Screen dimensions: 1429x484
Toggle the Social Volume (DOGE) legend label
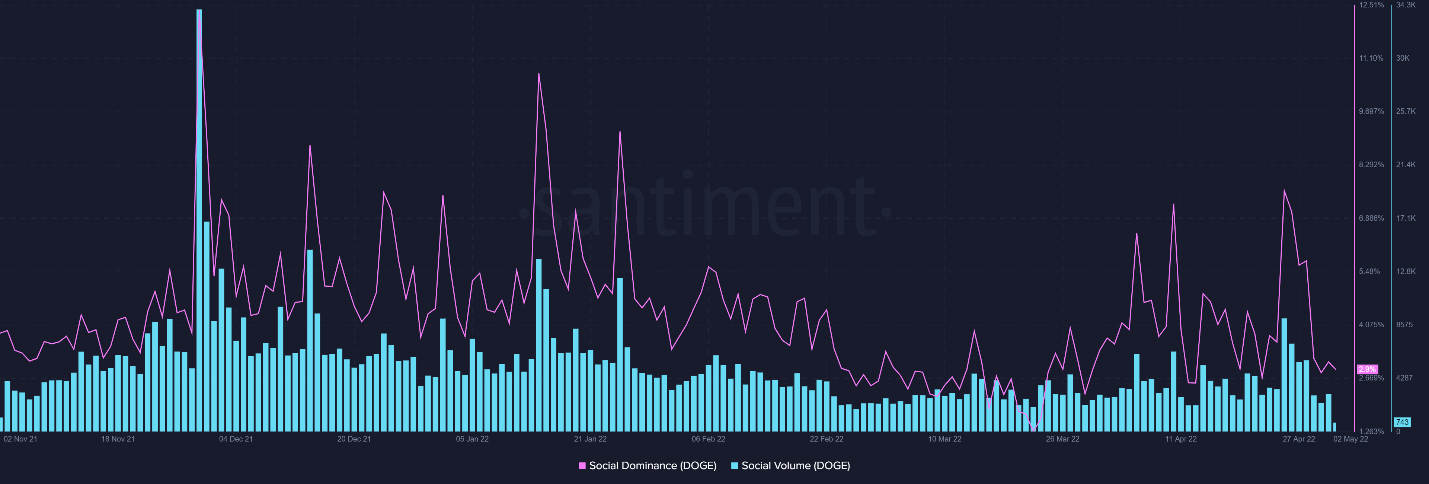coord(796,466)
